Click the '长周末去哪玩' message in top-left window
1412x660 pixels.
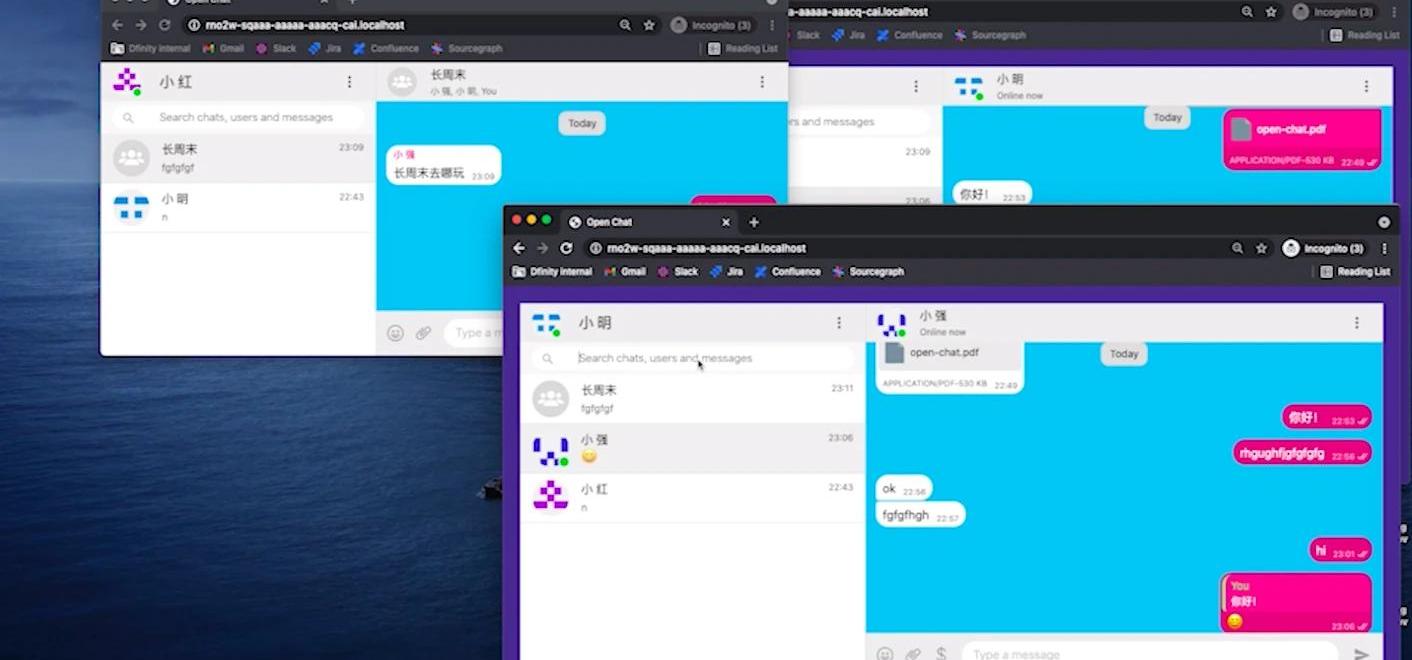[x=443, y=165]
